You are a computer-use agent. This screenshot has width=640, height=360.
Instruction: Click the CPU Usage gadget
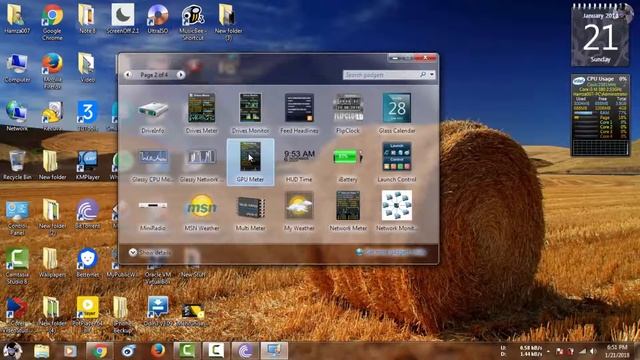point(600,115)
